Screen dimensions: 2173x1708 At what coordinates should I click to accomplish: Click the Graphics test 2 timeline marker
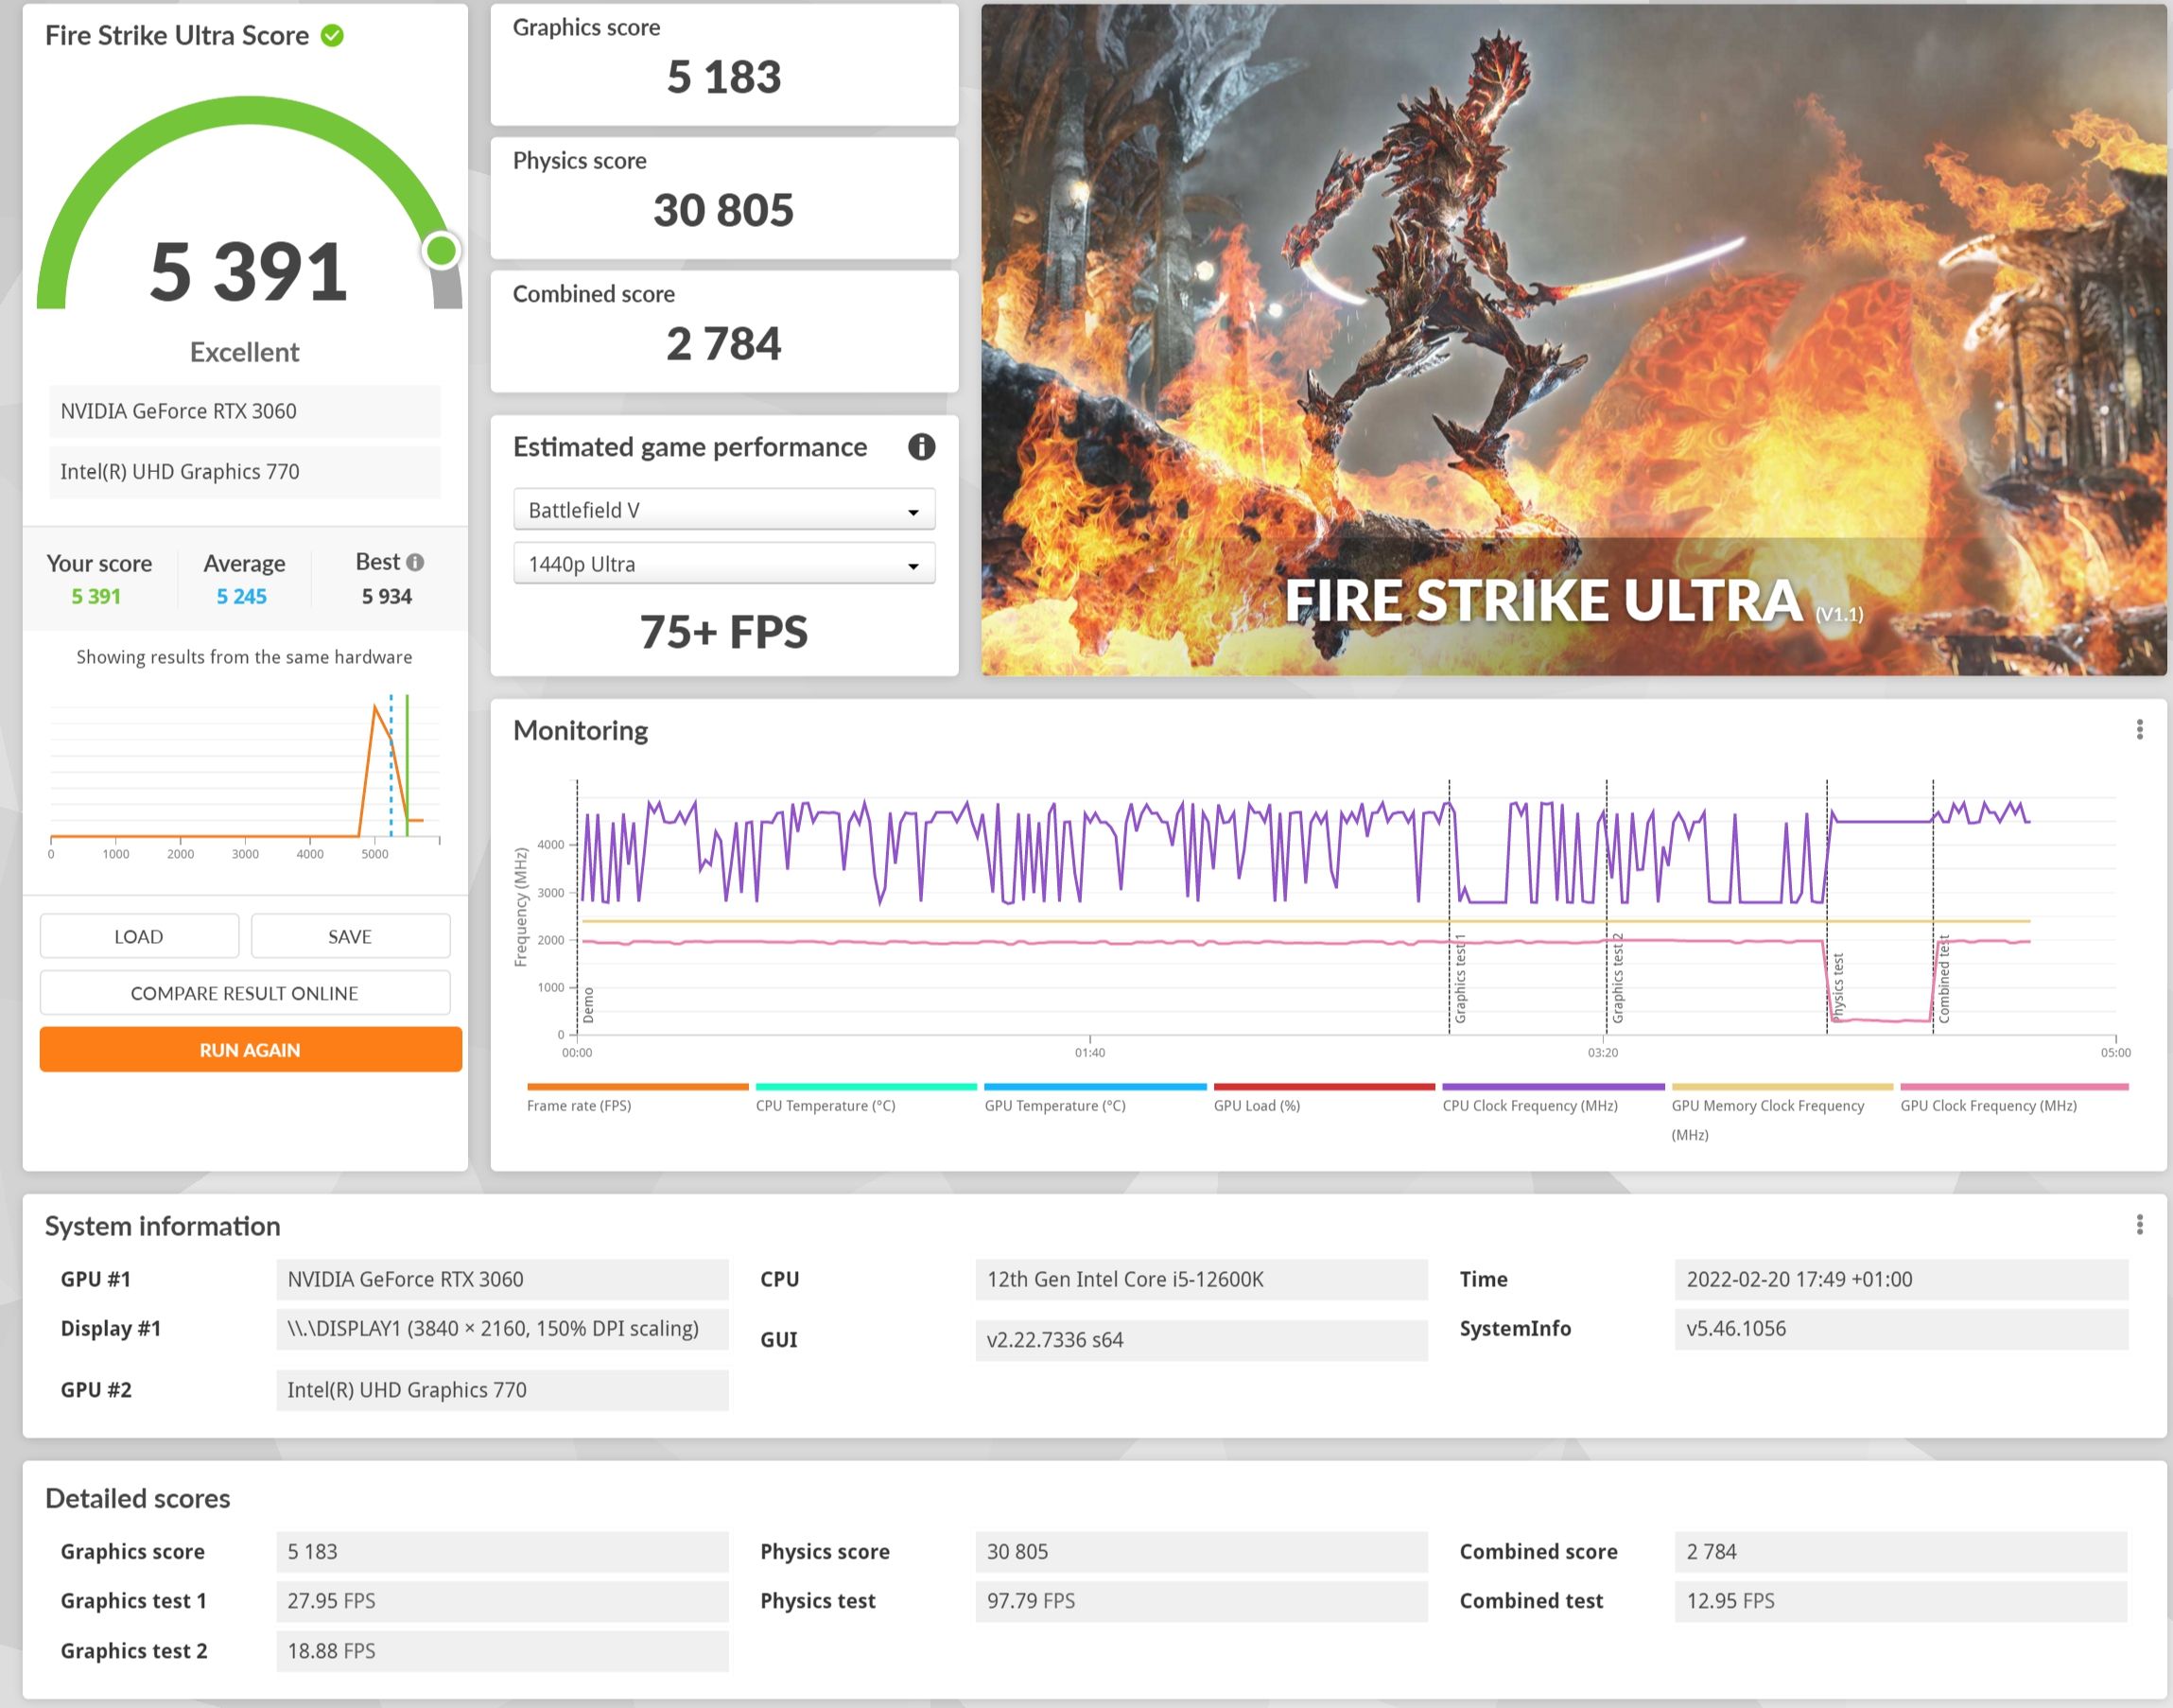pos(1618,978)
